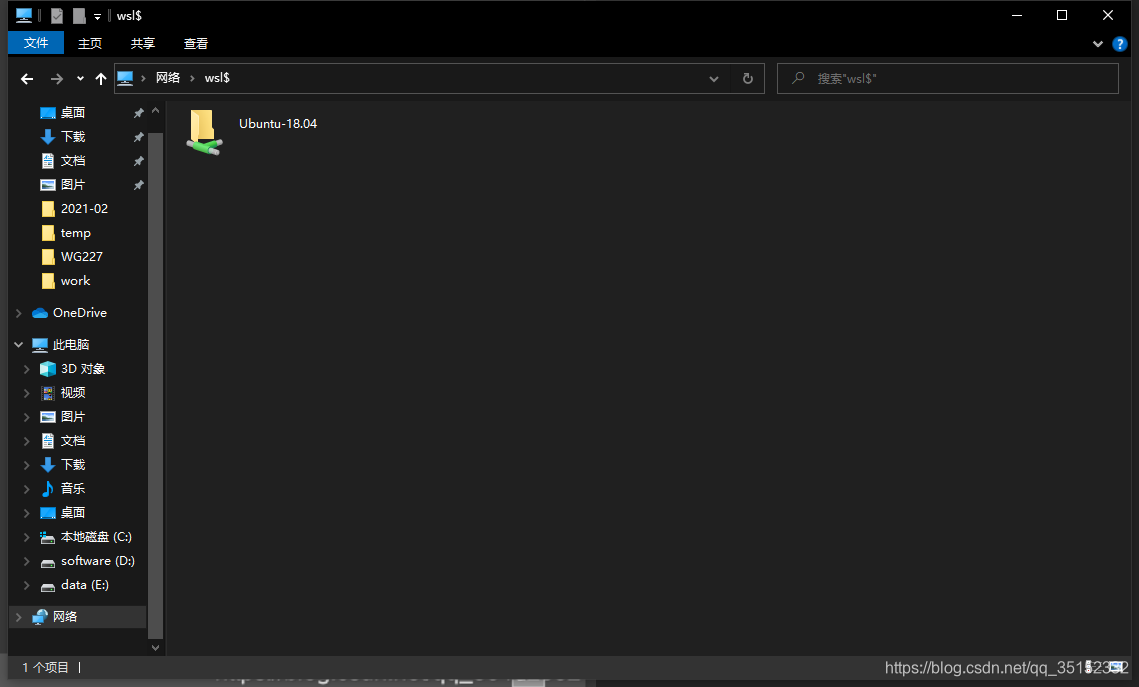Go forward with the right arrow
This screenshot has width=1139, height=687.
pos(56,78)
